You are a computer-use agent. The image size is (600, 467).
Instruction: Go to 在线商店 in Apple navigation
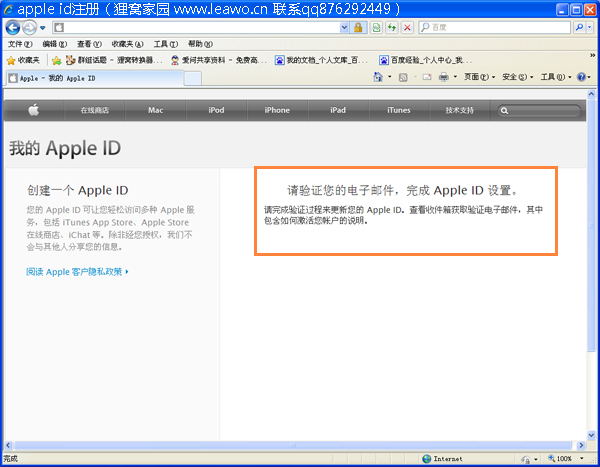pyautogui.click(x=95, y=110)
